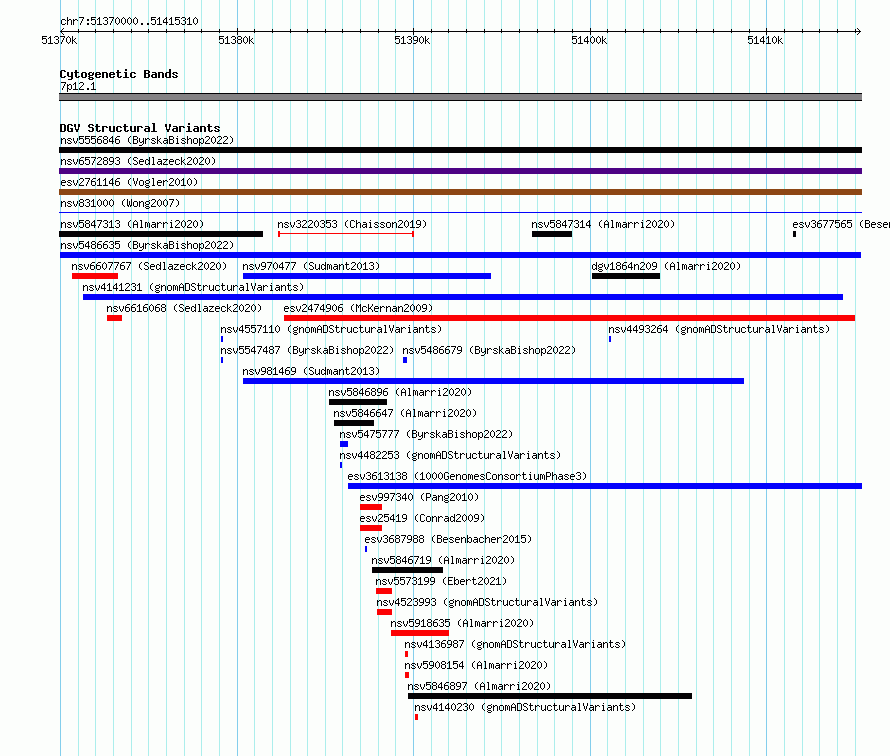Open nsv5908154 (Almarri2020) label
The image size is (890, 756).
[476, 665]
